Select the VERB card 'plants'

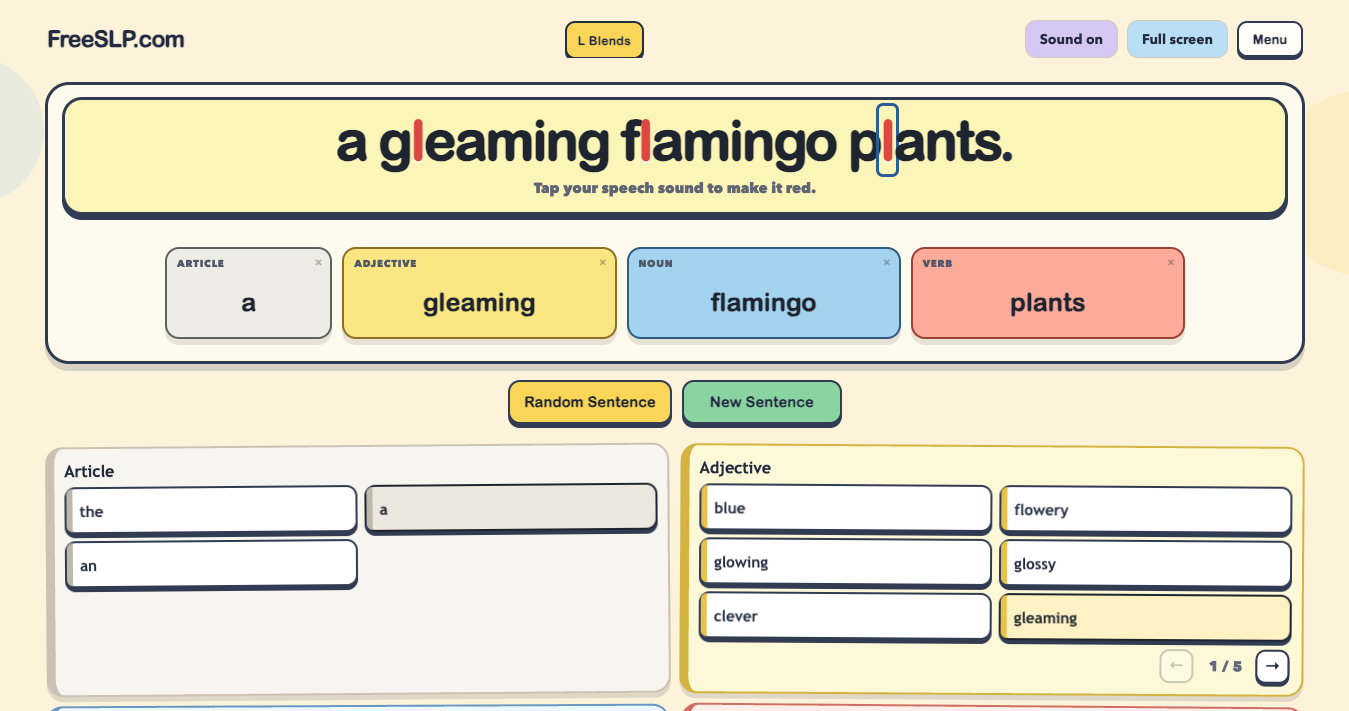point(1047,293)
